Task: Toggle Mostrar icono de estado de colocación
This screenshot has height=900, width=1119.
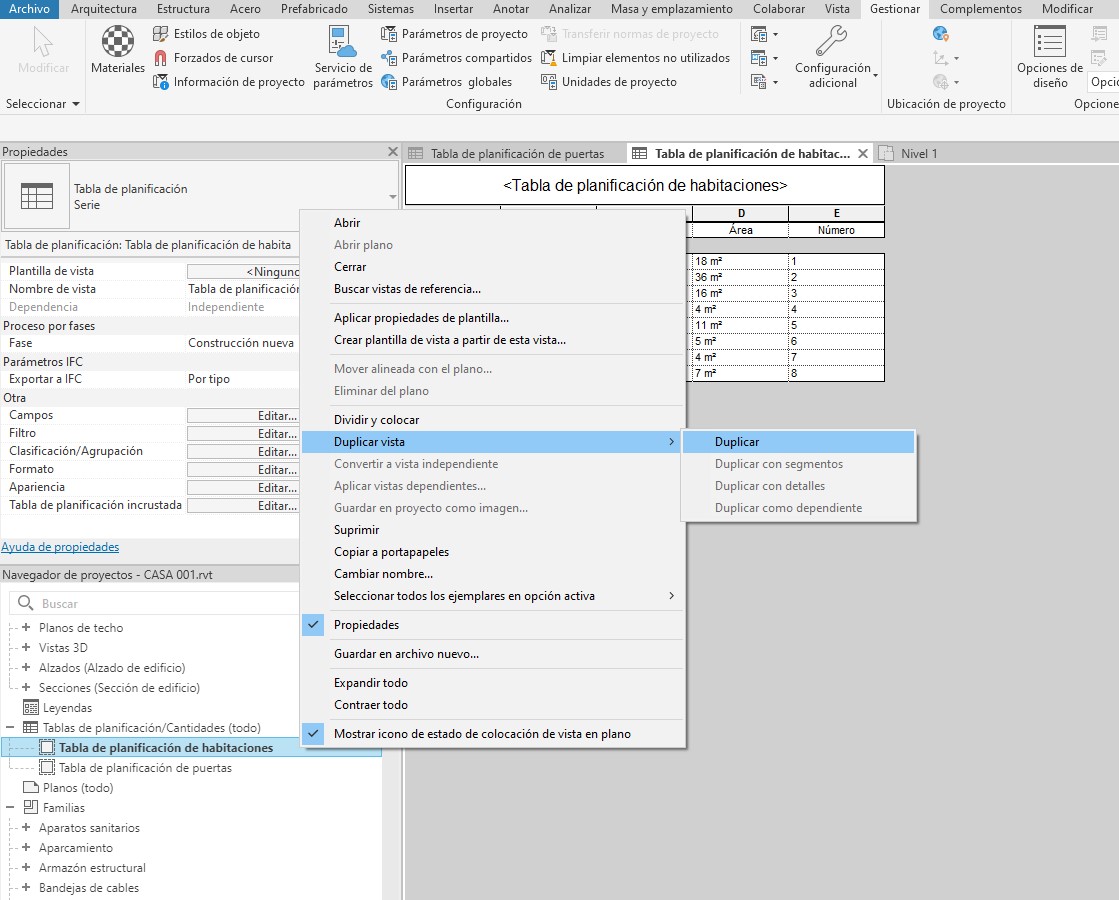Action: 314,734
